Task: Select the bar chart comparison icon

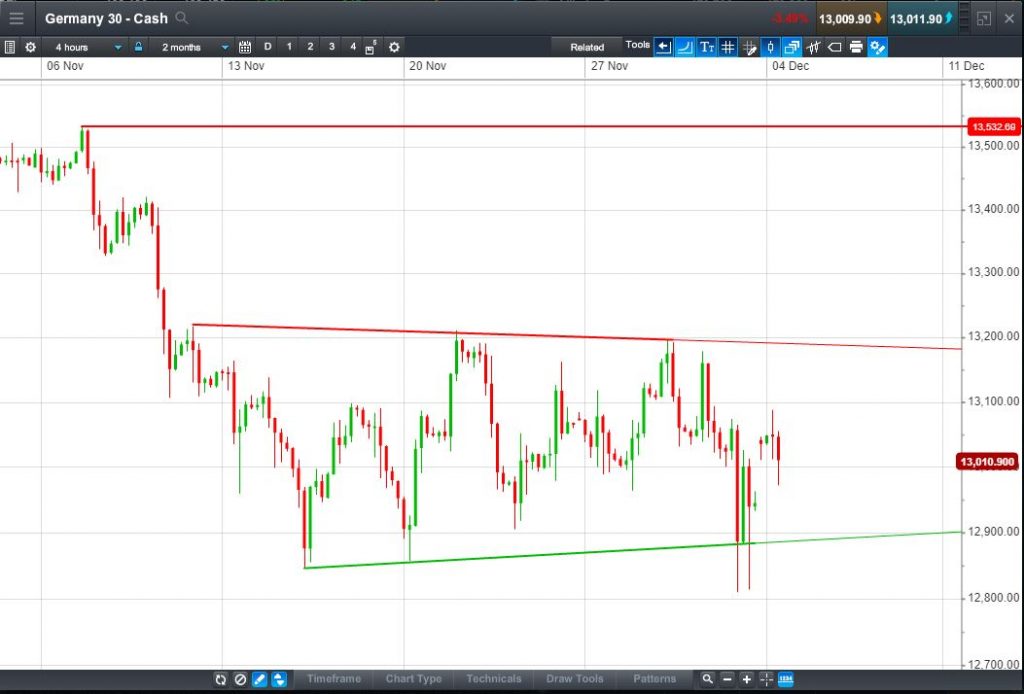Action: coord(813,47)
